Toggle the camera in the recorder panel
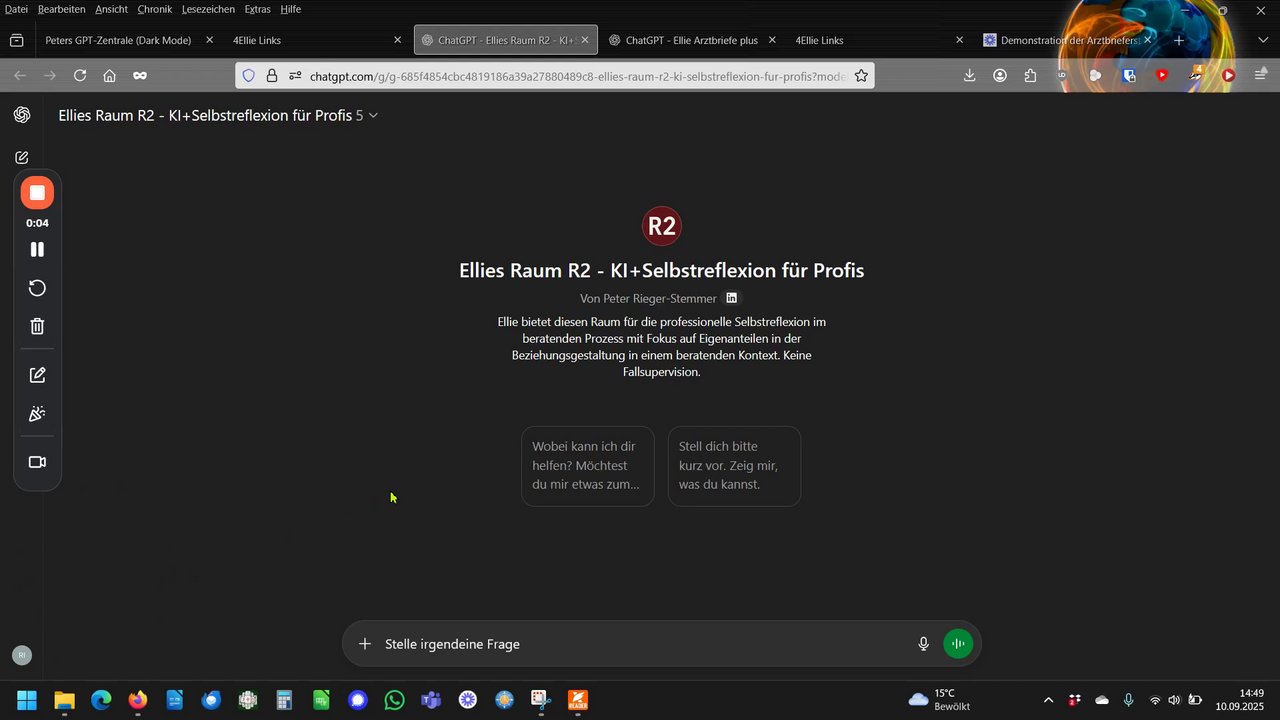 tap(37, 462)
